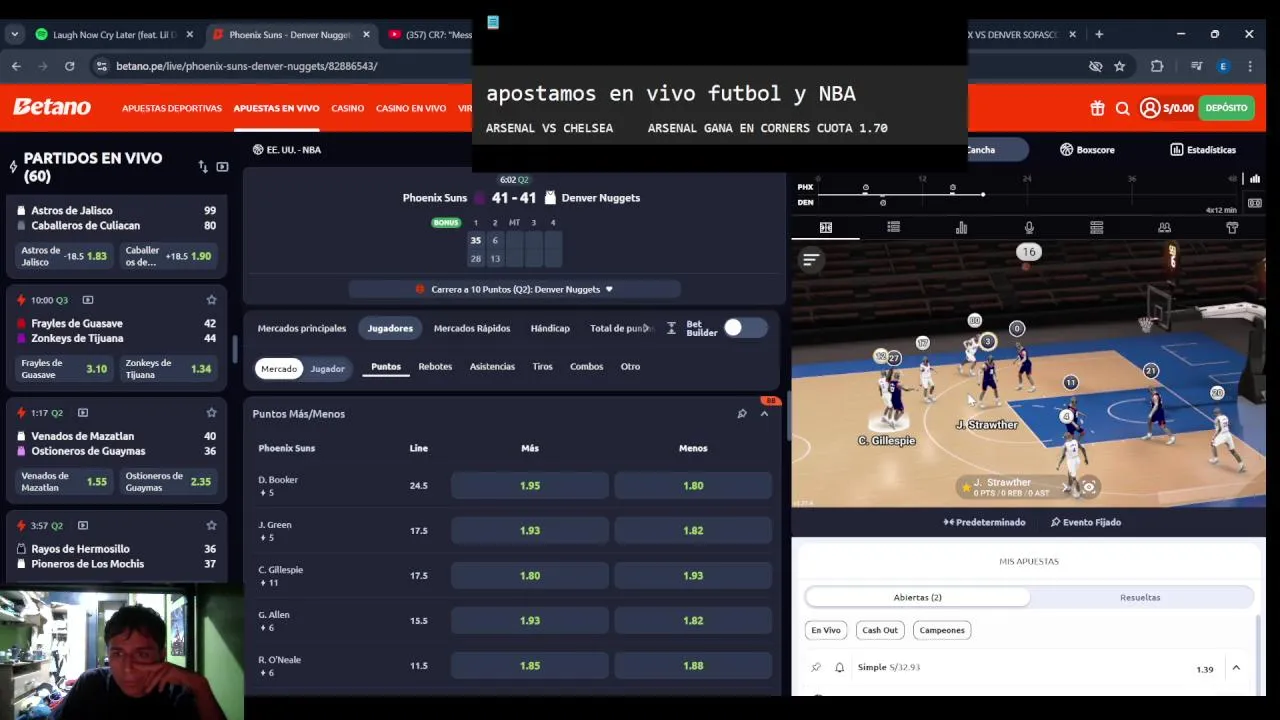The width and height of the screenshot is (1280, 720).
Task: Bet D. Booker Más at 1.95
Action: [530, 486]
